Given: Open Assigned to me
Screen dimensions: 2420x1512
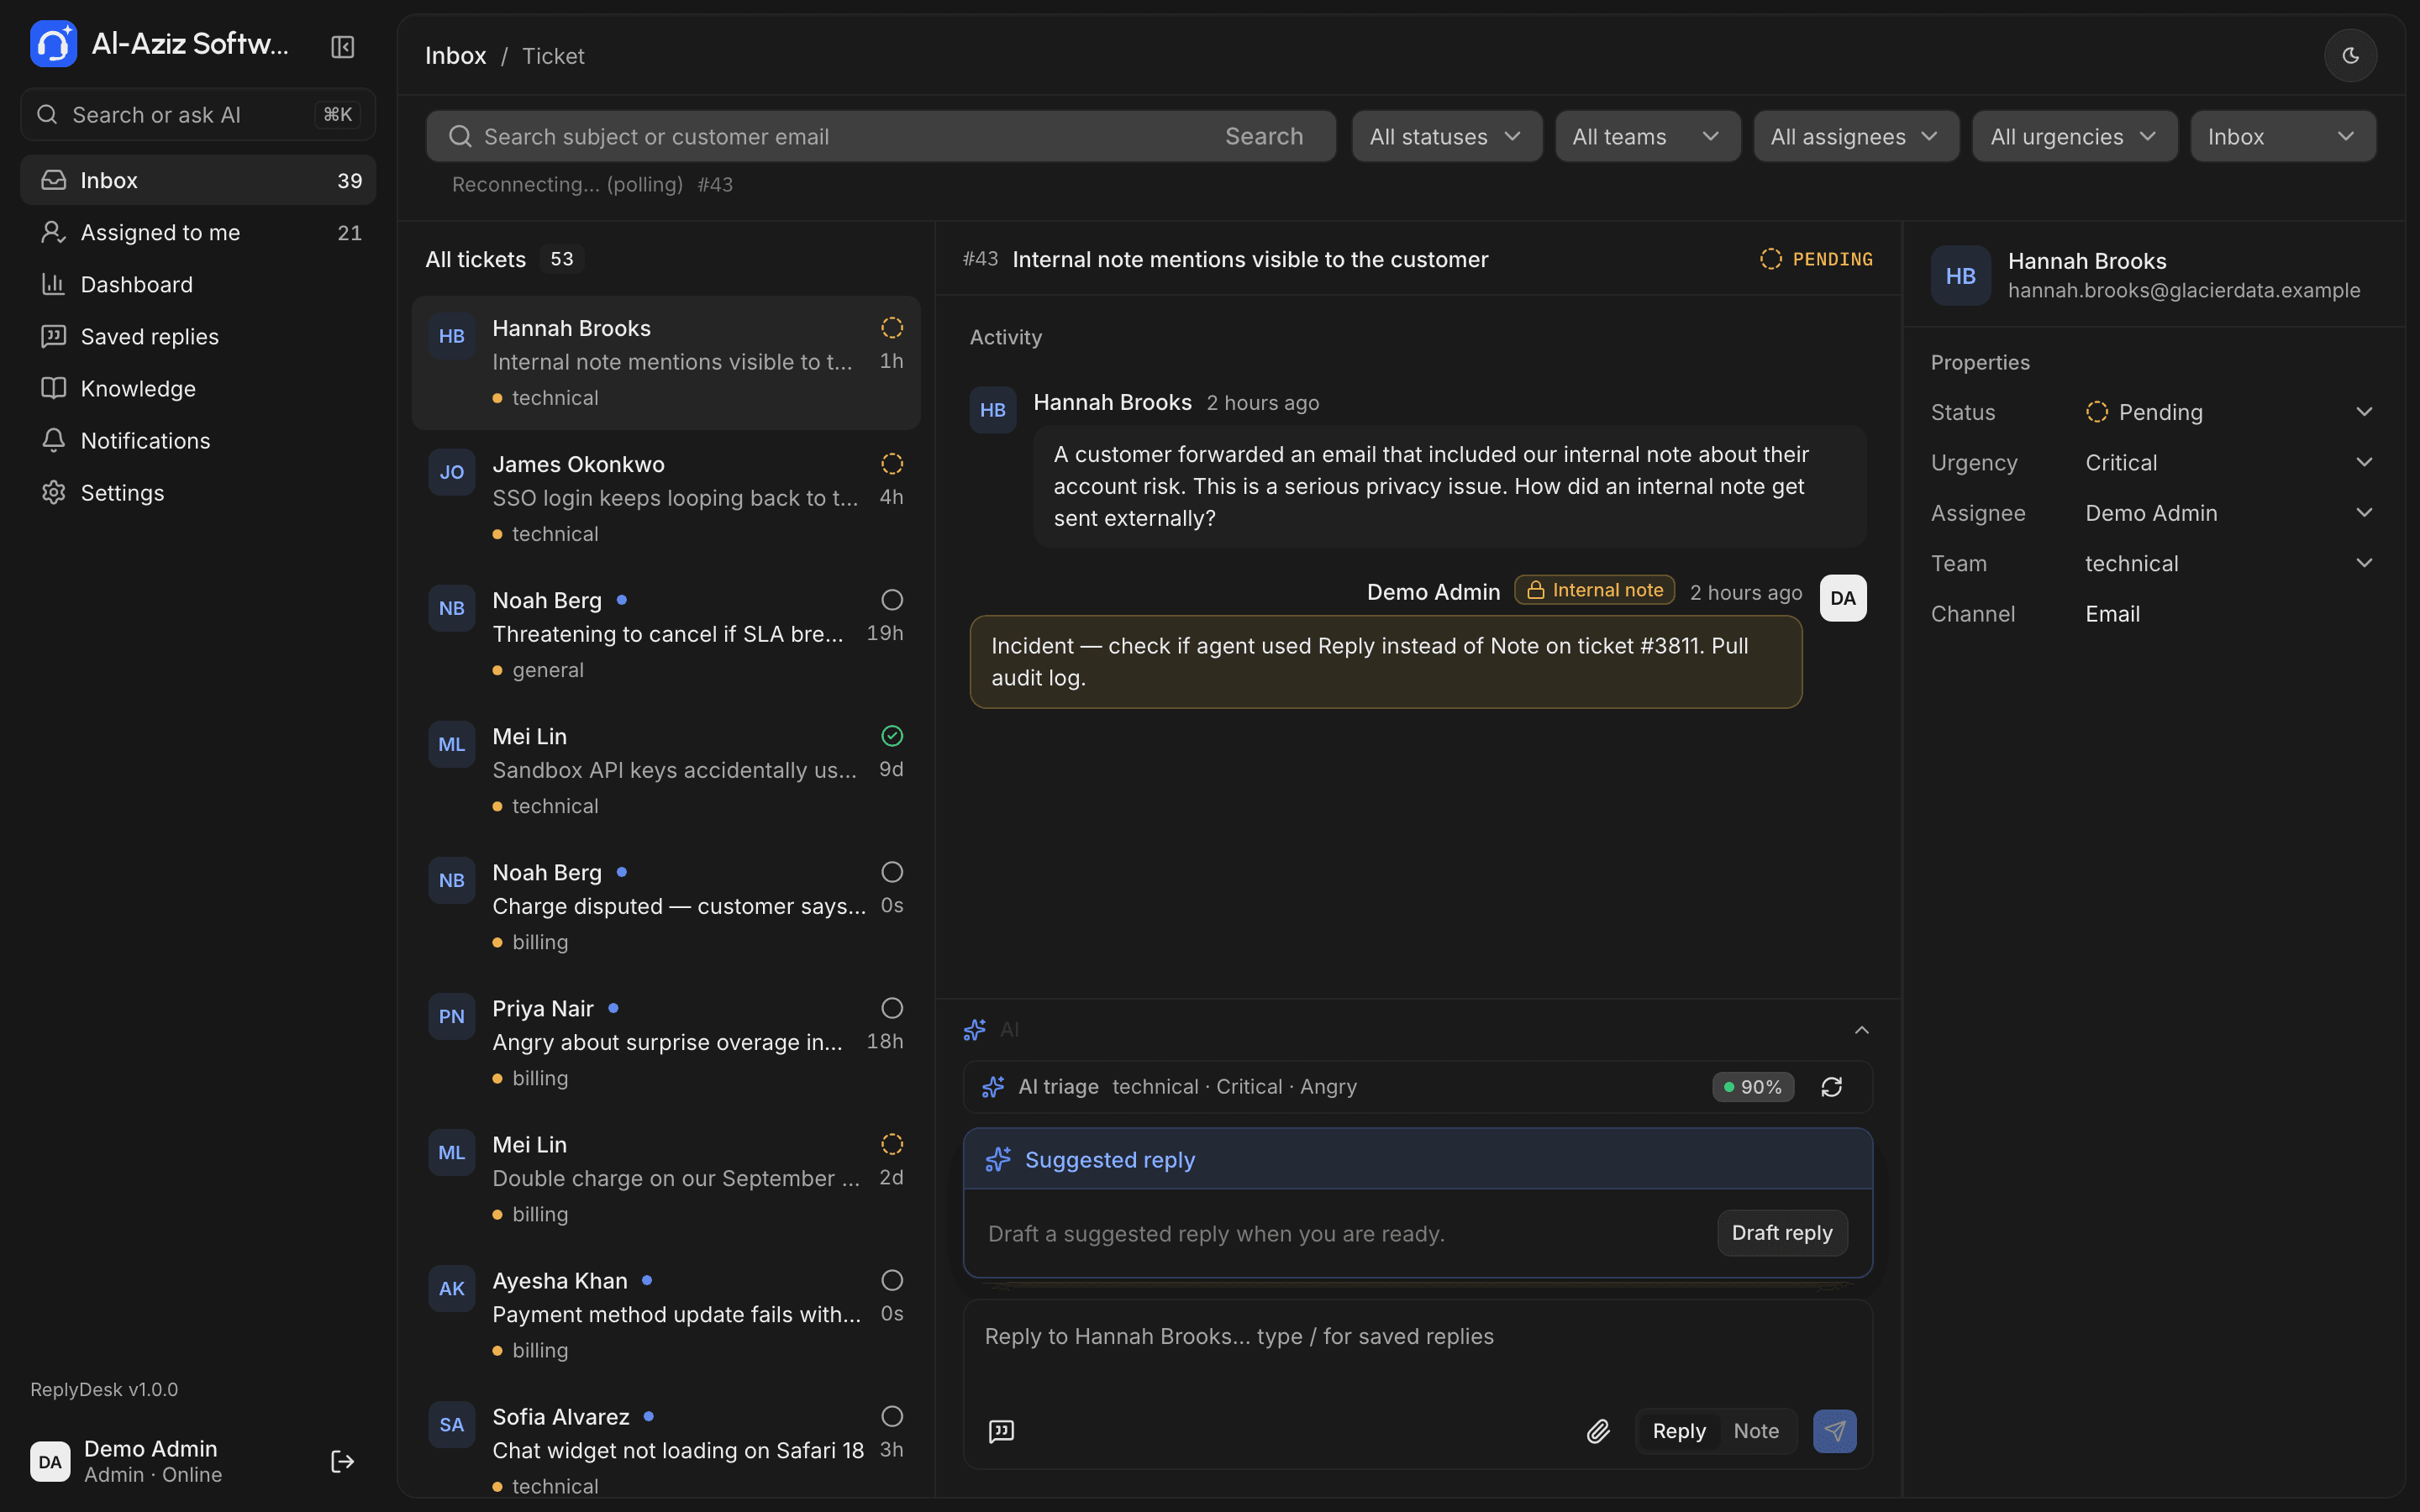Looking at the screenshot, I should pyautogui.click(x=198, y=232).
